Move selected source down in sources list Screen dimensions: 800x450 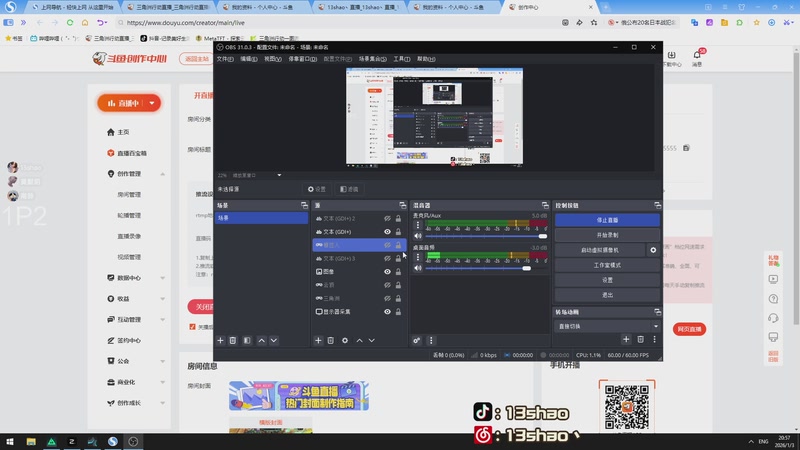372,340
